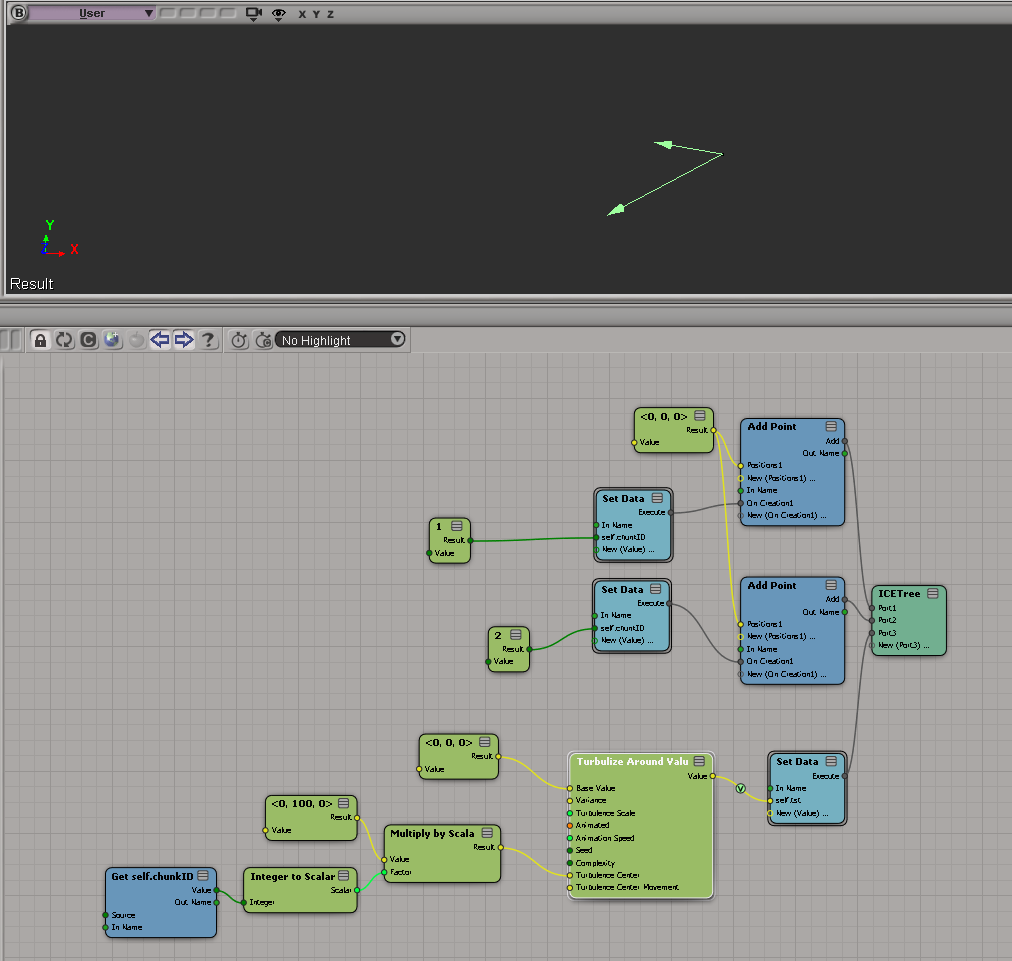
Task: Open help with the question mark icon
Action: click(208, 340)
